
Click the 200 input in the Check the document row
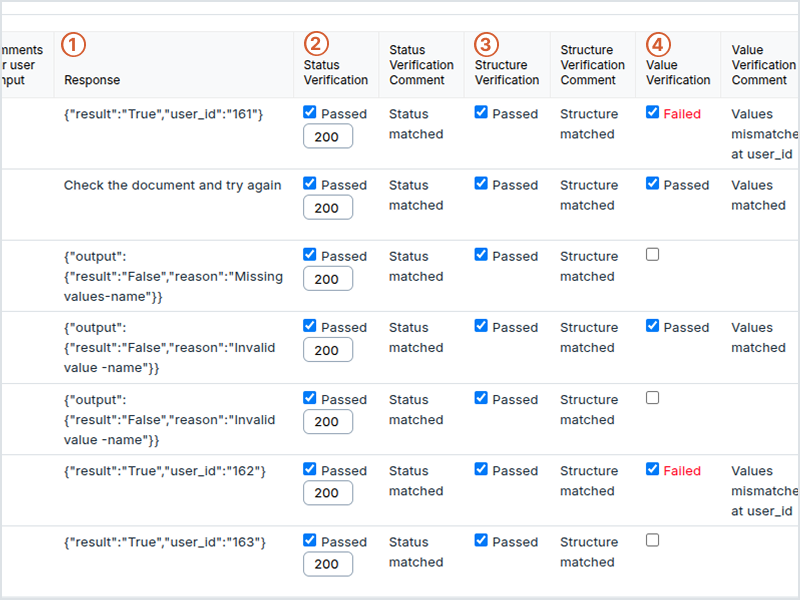pos(327,207)
